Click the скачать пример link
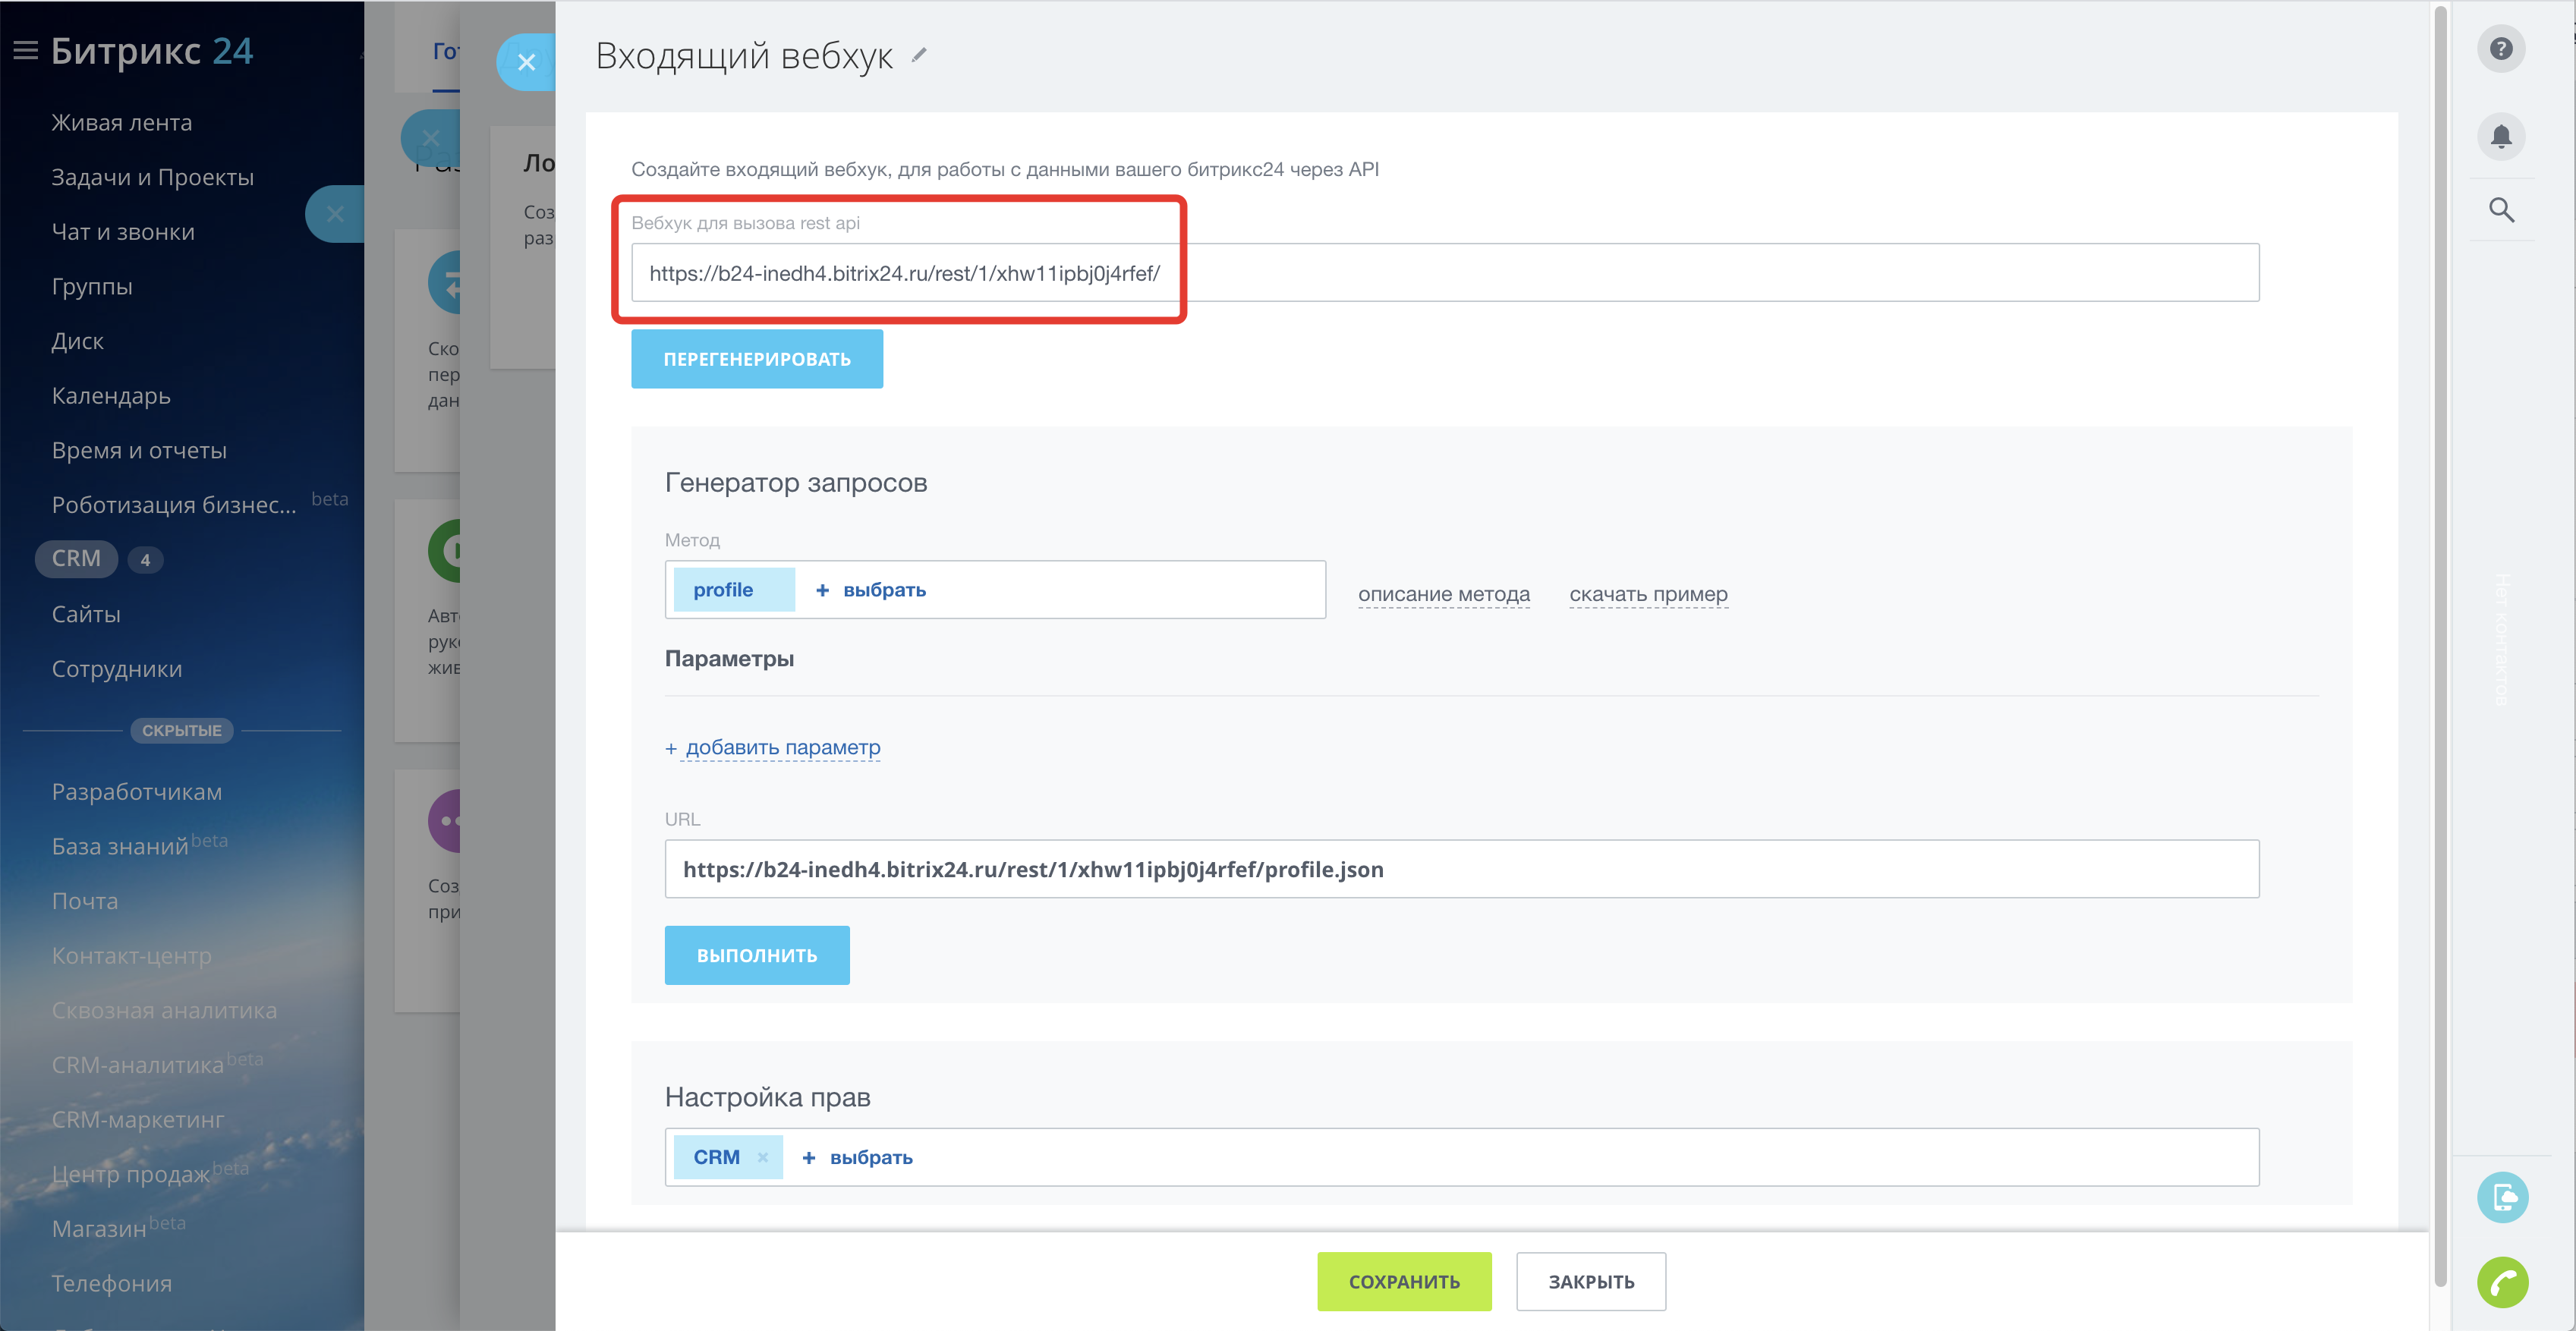 pyautogui.click(x=1648, y=594)
